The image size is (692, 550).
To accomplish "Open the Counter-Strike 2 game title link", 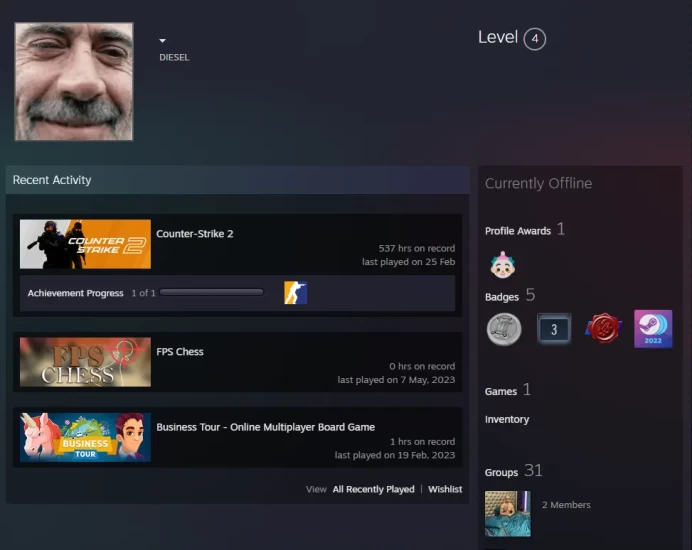I will (195, 234).
